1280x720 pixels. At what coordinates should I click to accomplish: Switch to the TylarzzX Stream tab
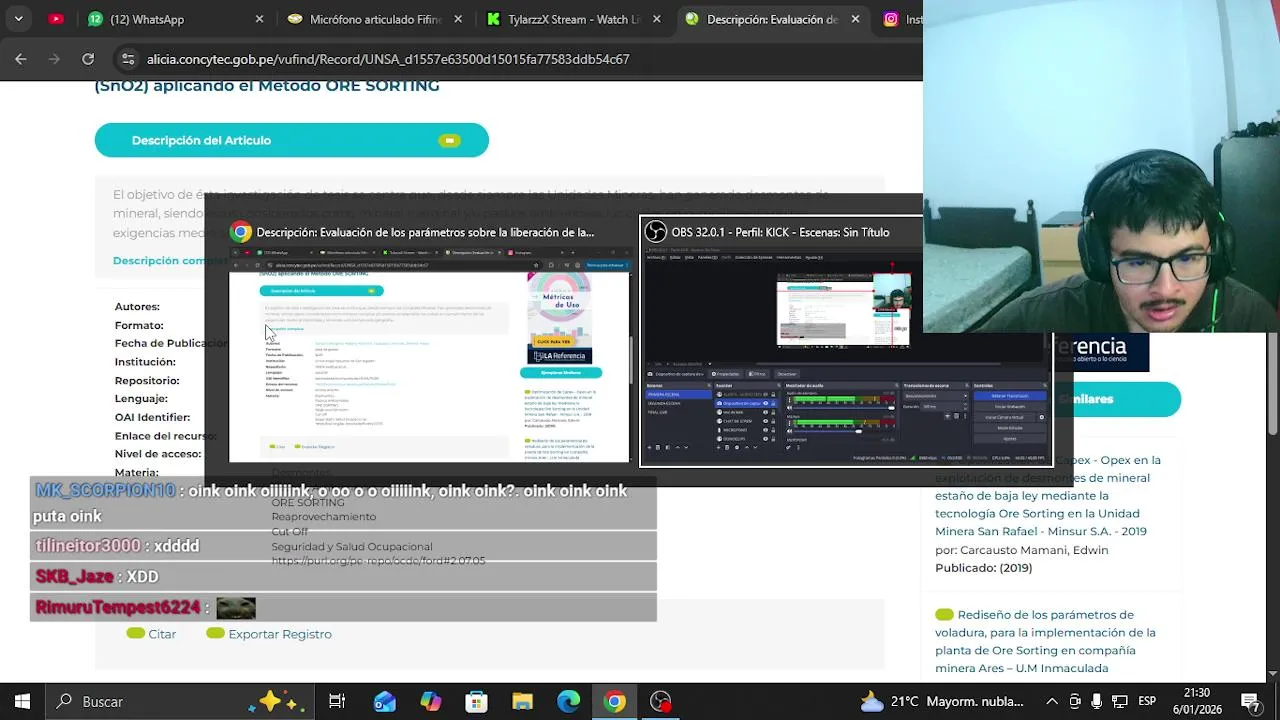563,19
